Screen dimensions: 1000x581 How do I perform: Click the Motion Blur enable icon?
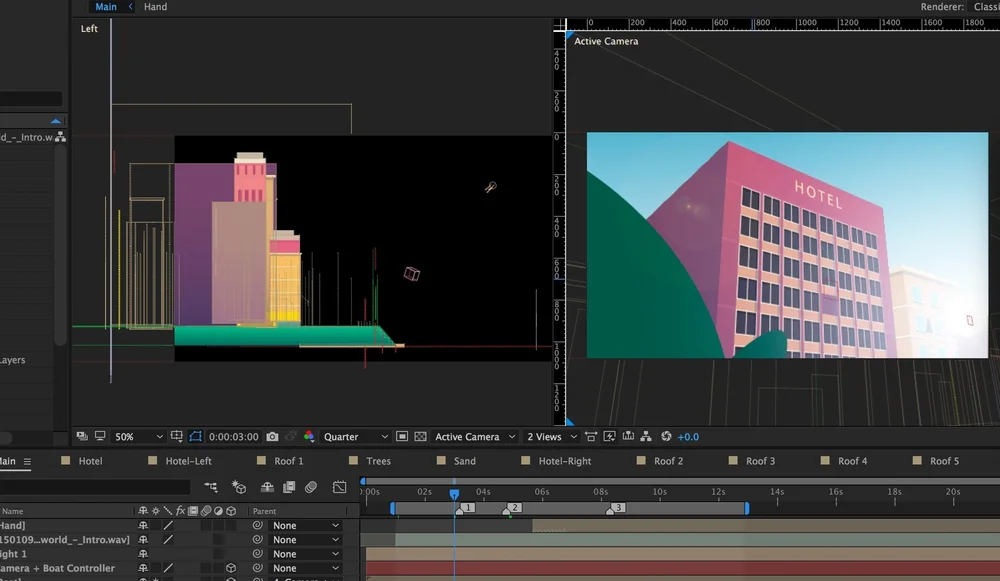[x=311, y=487]
